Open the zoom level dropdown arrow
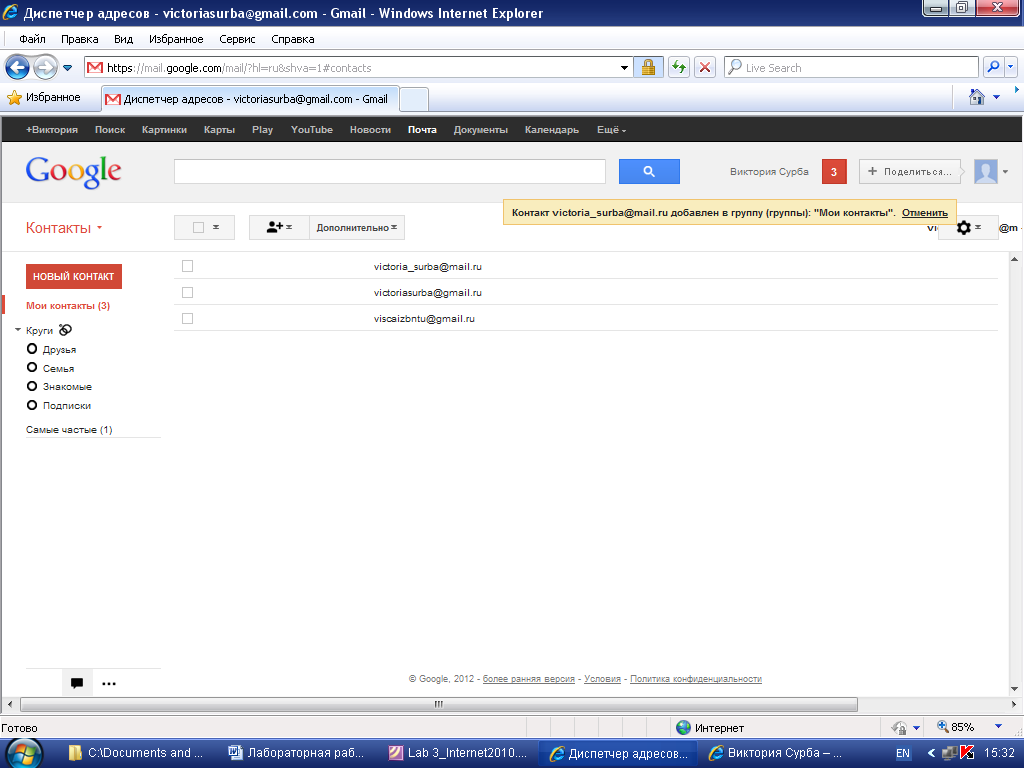Viewport: 1024px width, 768px height. [x=998, y=727]
